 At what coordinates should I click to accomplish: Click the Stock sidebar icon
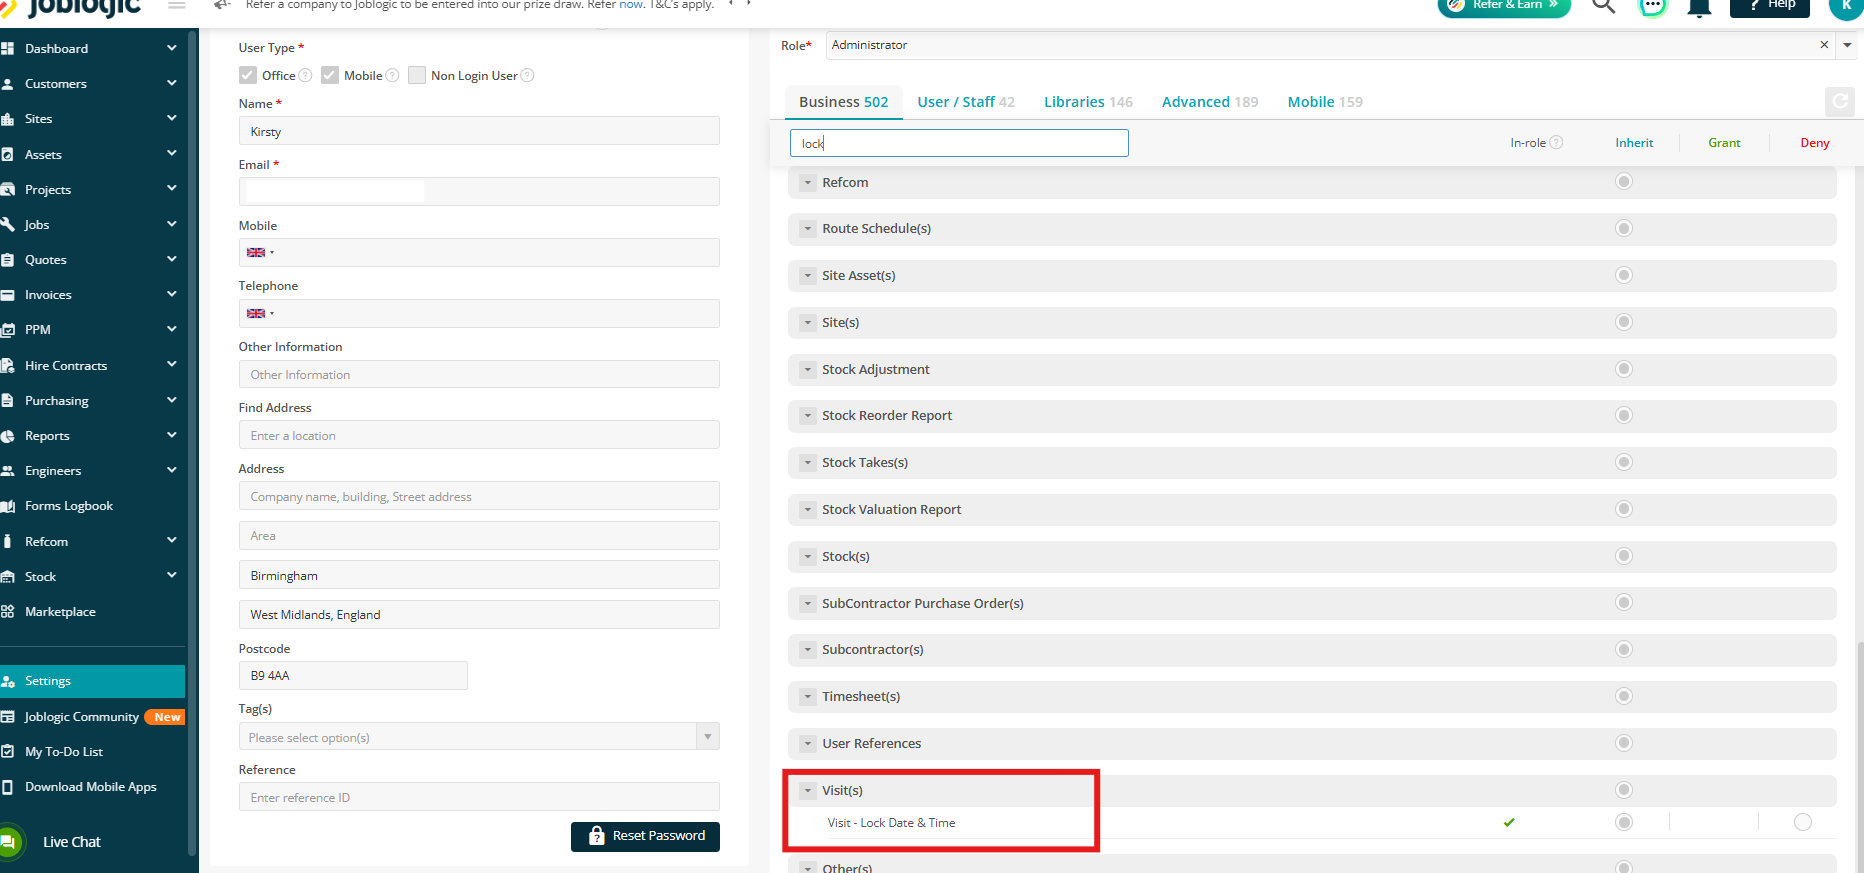point(7,577)
